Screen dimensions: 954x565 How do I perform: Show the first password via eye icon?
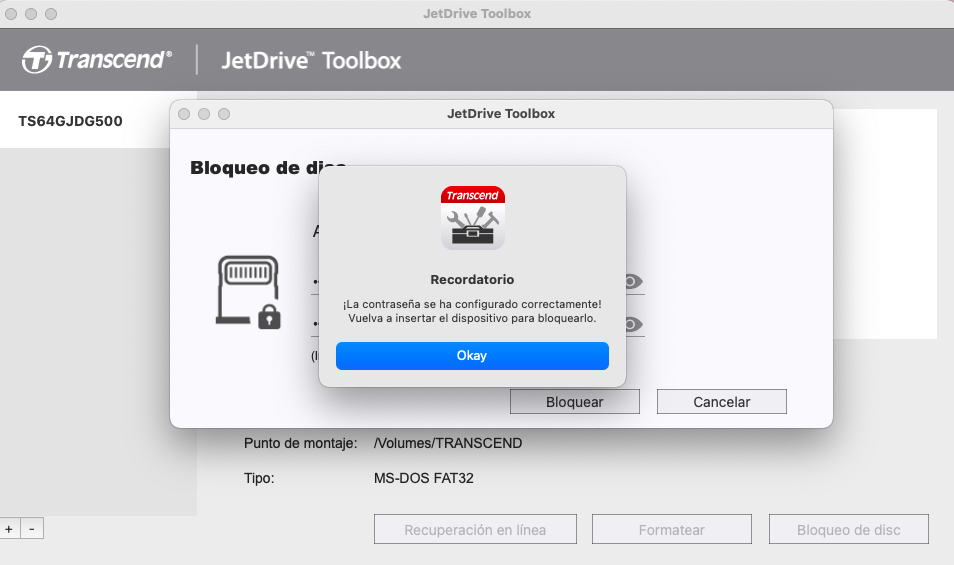point(633,282)
